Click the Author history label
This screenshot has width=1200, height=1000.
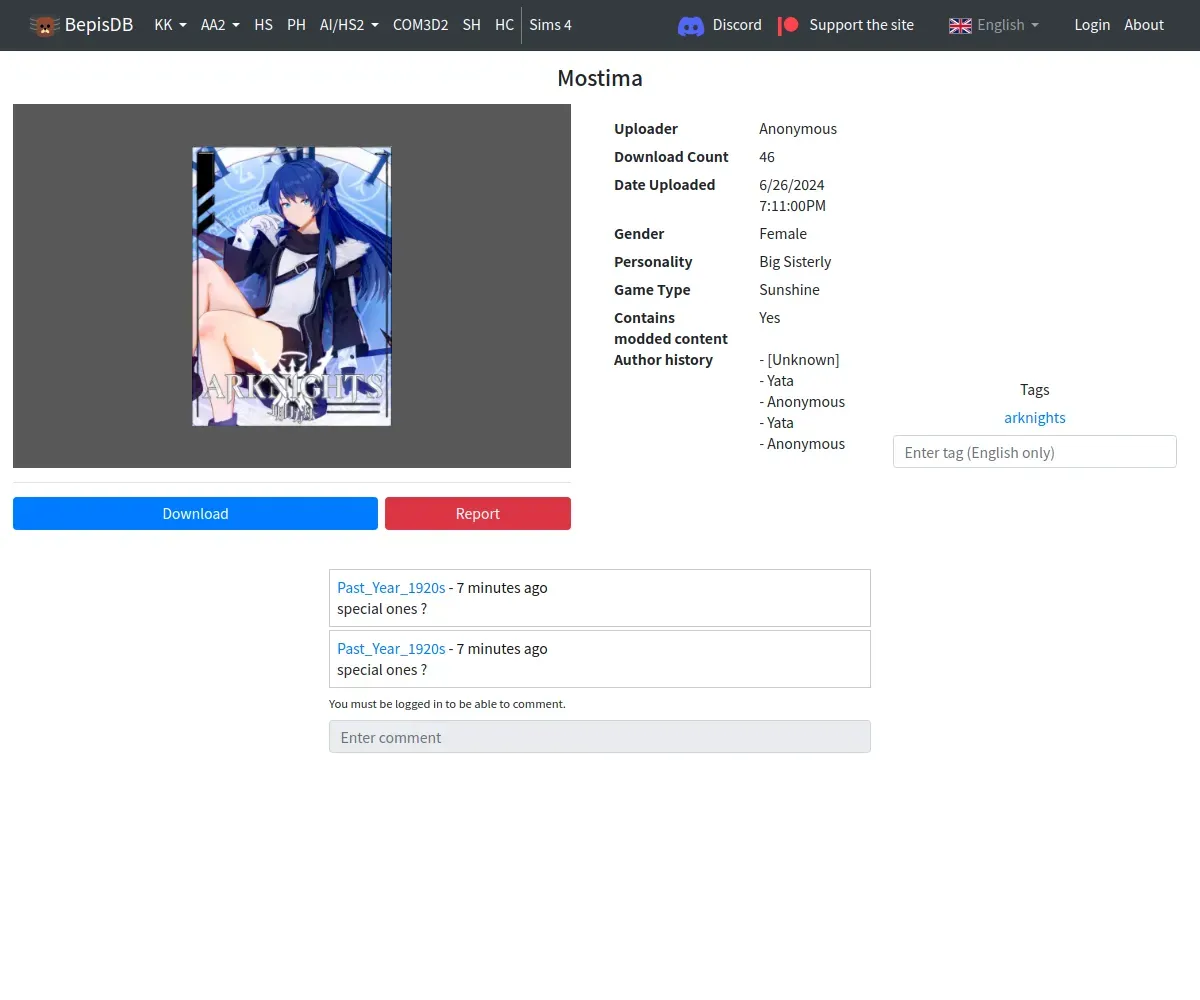(663, 360)
